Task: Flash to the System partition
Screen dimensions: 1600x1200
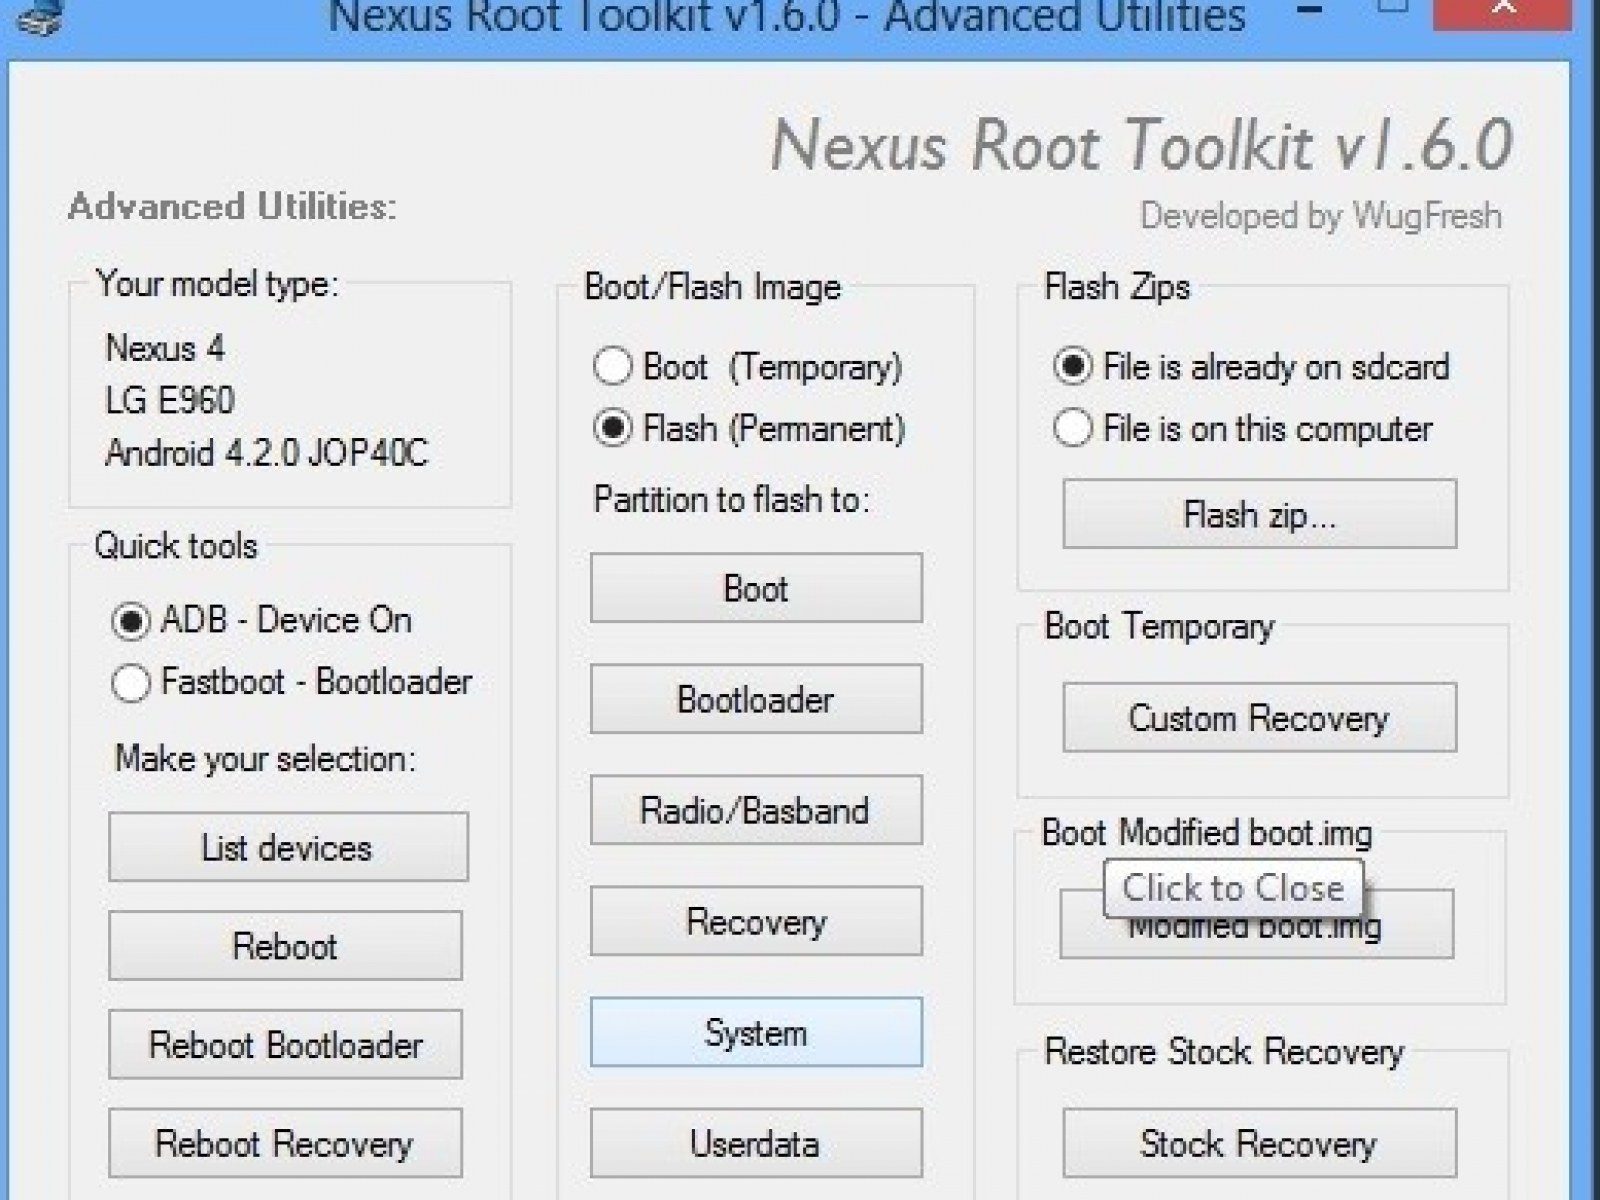Action: pos(756,1032)
